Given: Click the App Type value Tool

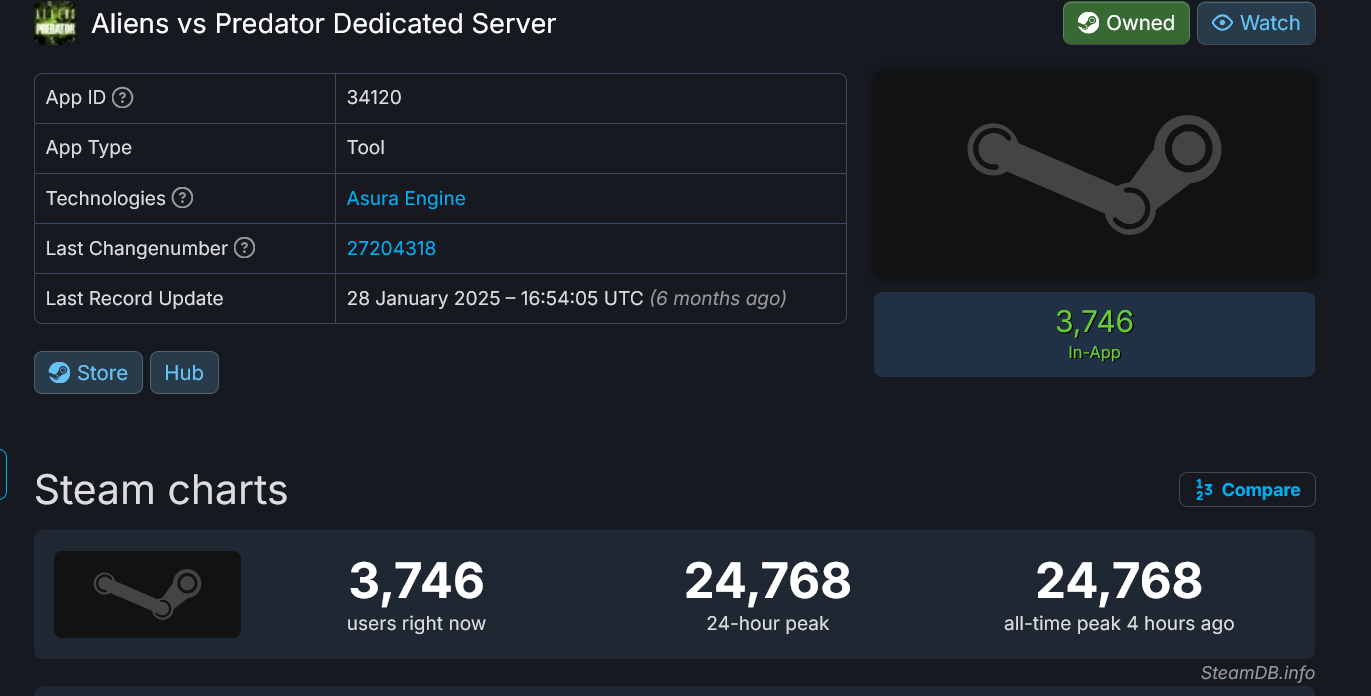Looking at the screenshot, I should click(x=366, y=147).
